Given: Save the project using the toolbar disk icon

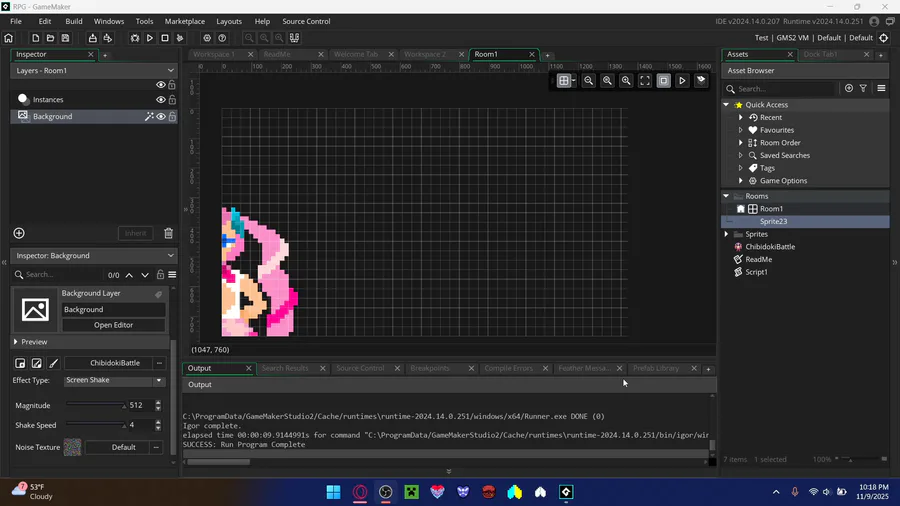Looking at the screenshot, I should click(65, 38).
